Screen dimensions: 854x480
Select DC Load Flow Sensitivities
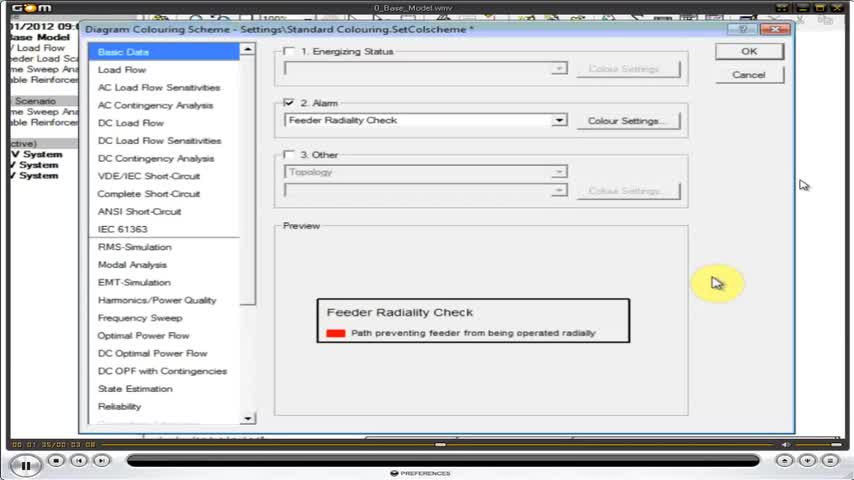(160, 141)
